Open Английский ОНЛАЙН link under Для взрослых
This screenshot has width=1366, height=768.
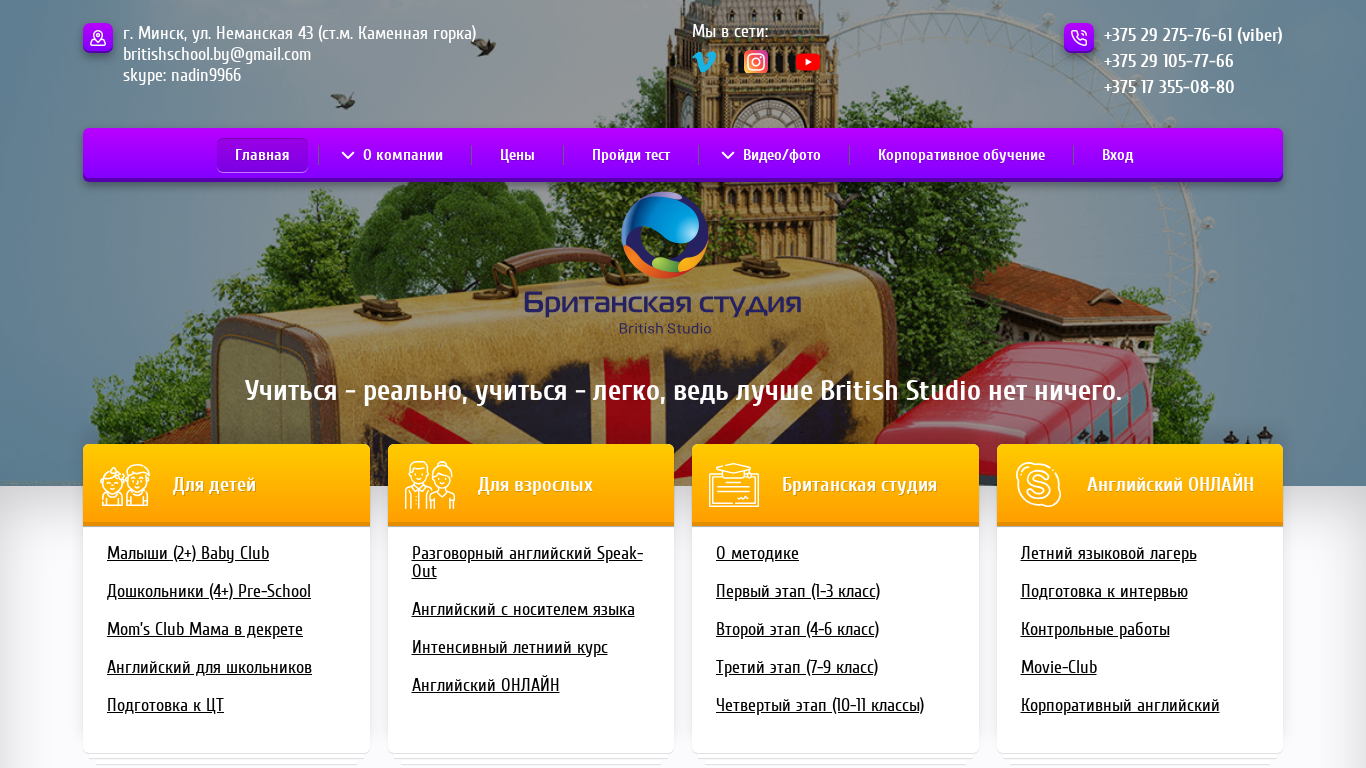[486, 685]
